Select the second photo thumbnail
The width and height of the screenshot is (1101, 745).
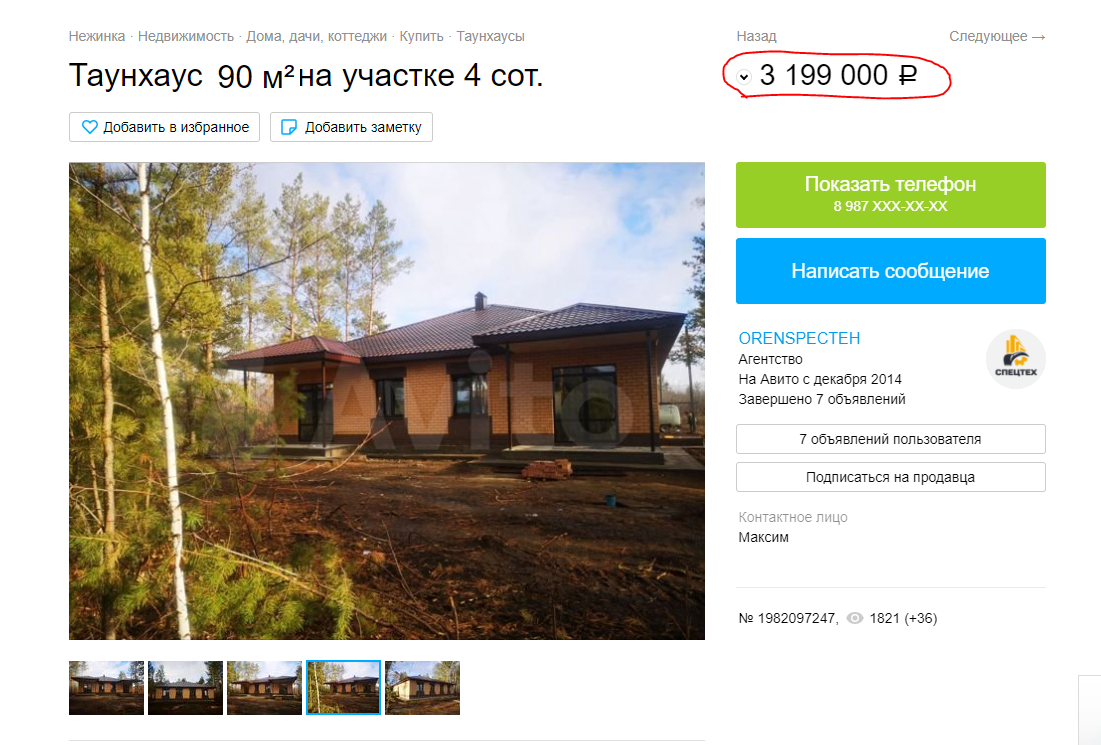pos(185,688)
